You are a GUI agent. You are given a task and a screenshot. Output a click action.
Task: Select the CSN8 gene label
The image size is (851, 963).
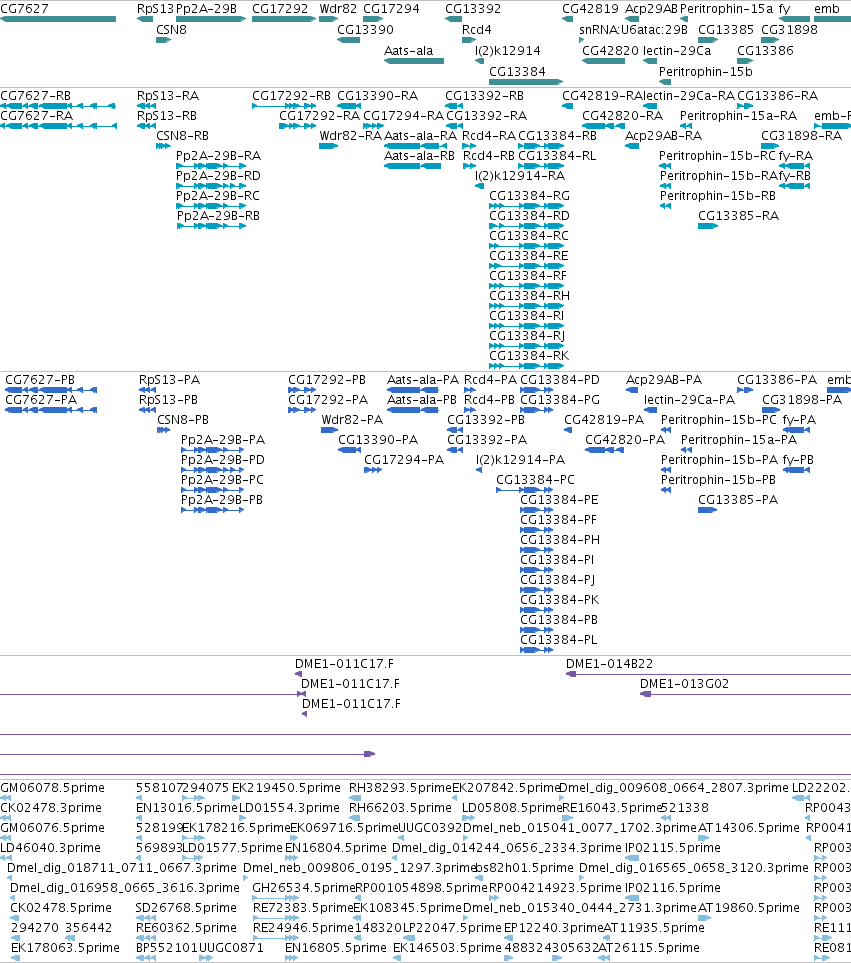(x=171, y=30)
